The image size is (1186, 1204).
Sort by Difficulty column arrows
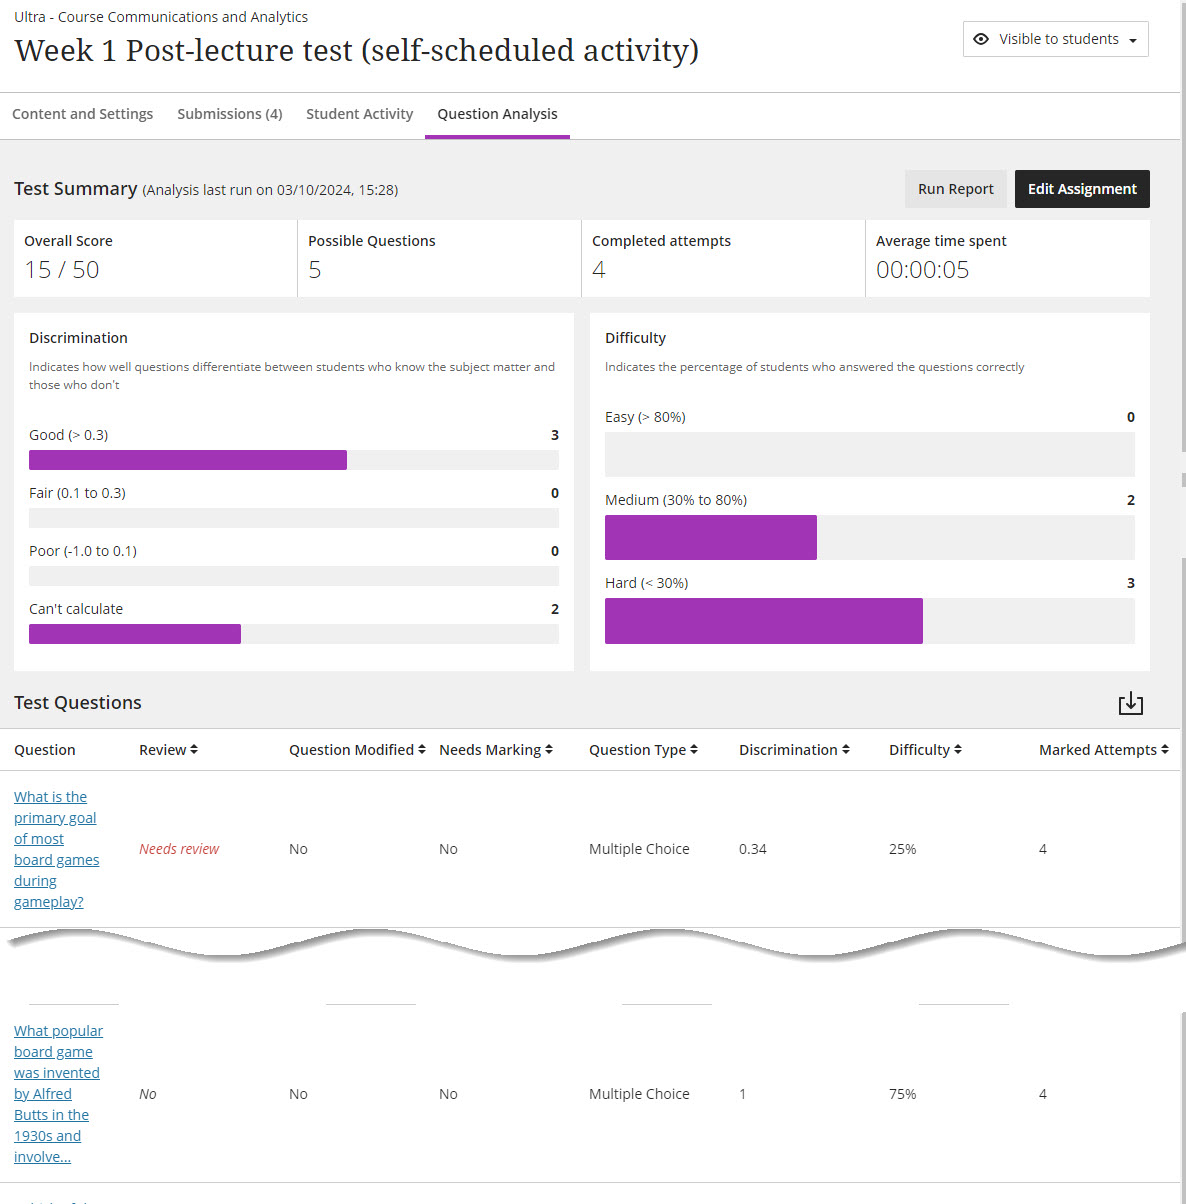pyautogui.click(x=958, y=750)
